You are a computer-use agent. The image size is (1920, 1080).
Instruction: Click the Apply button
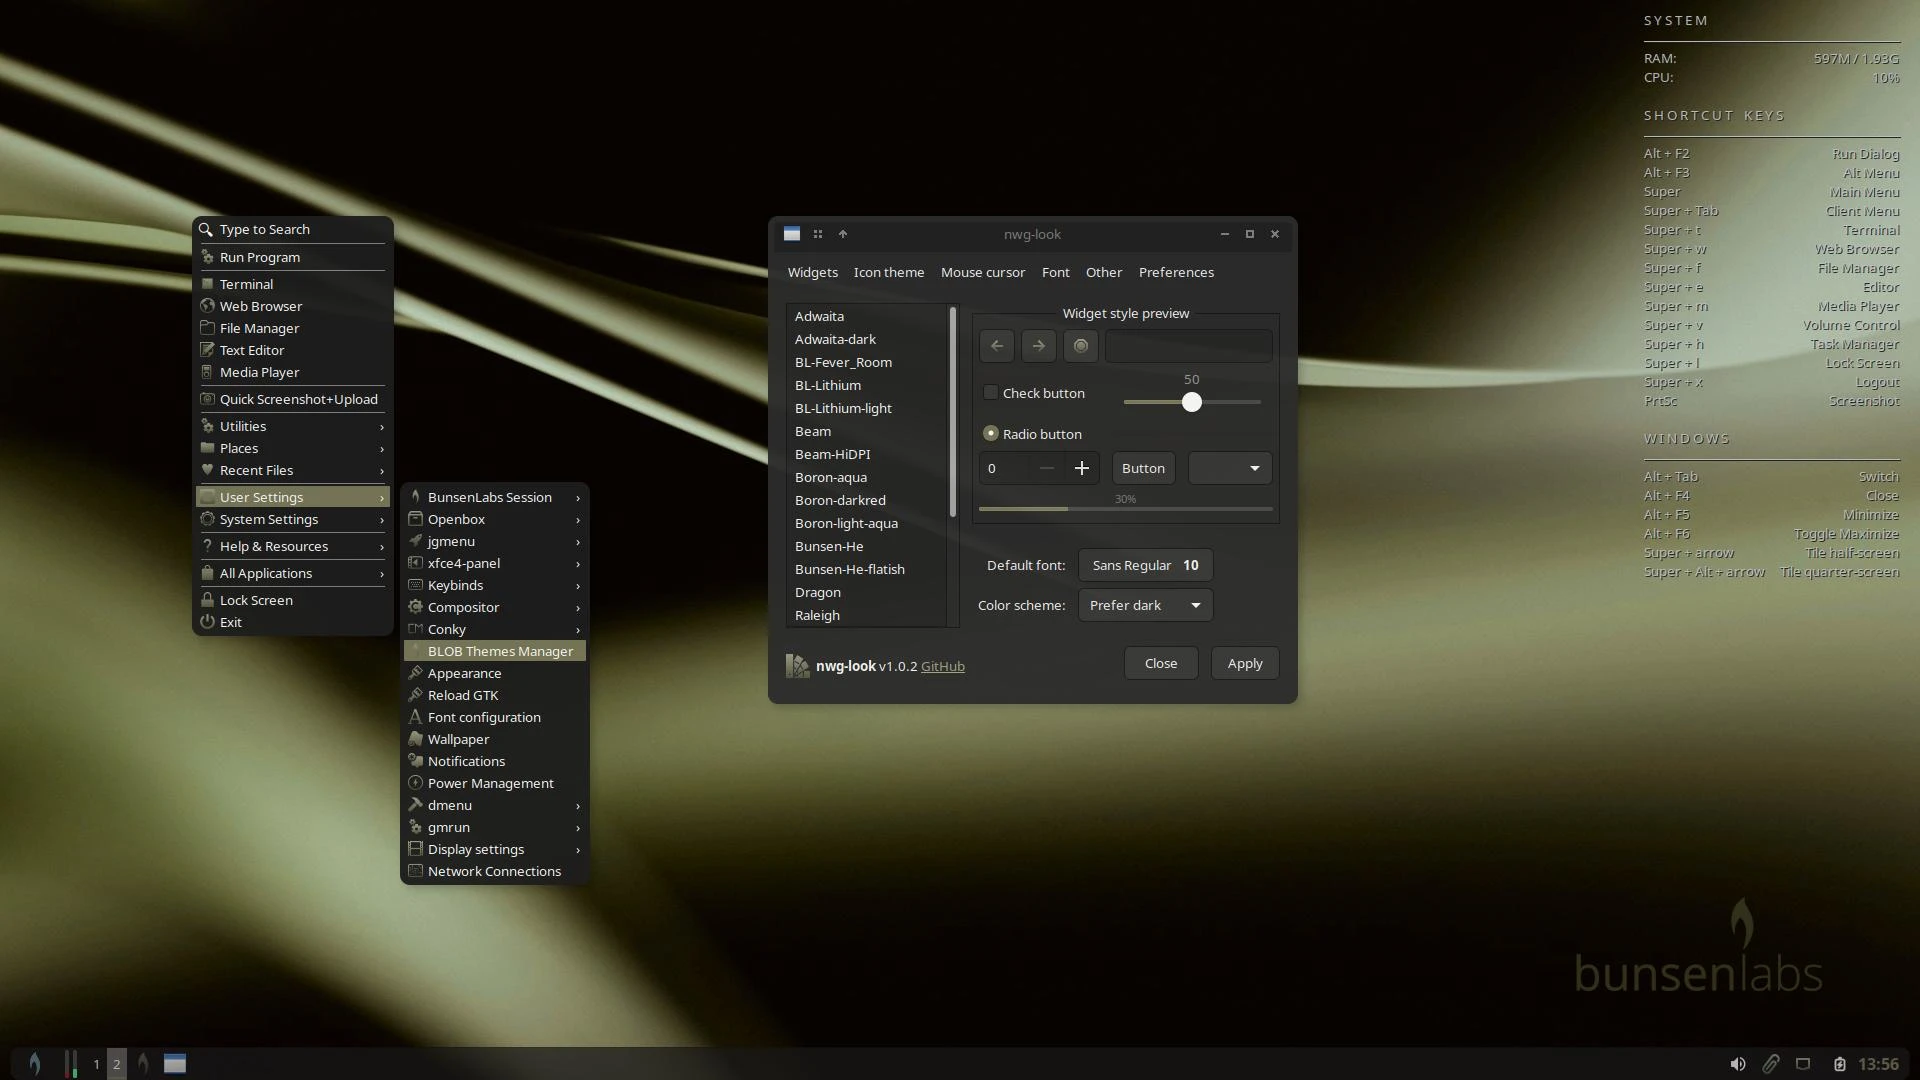coord(1245,663)
